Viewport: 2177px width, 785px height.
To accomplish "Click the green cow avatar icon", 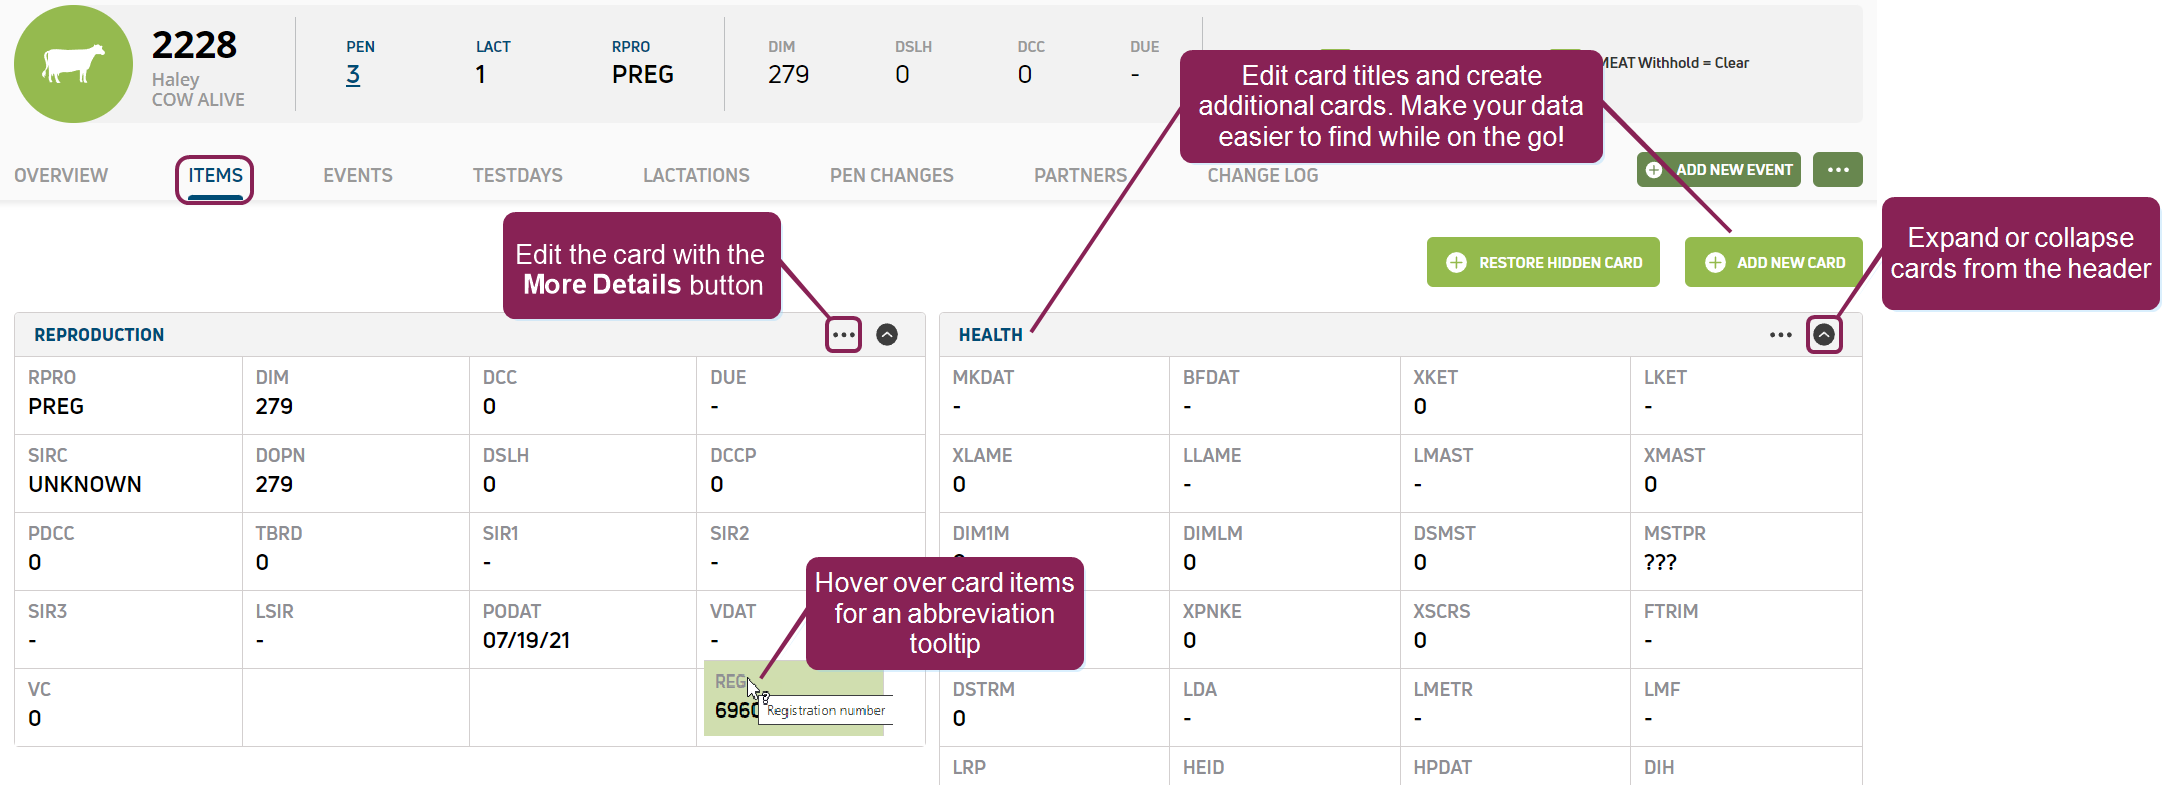I will click(x=73, y=64).
